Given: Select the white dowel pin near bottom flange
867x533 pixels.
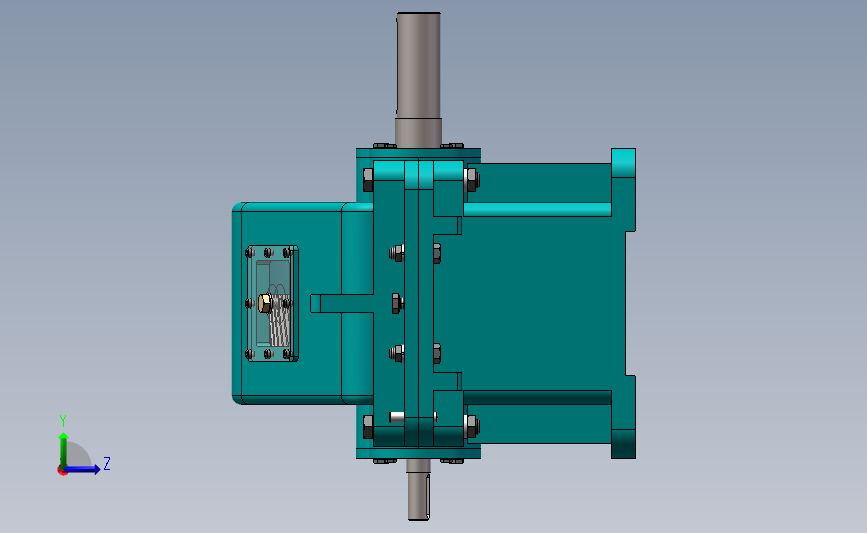Looking at the screenshot, I should click(397, 417).
